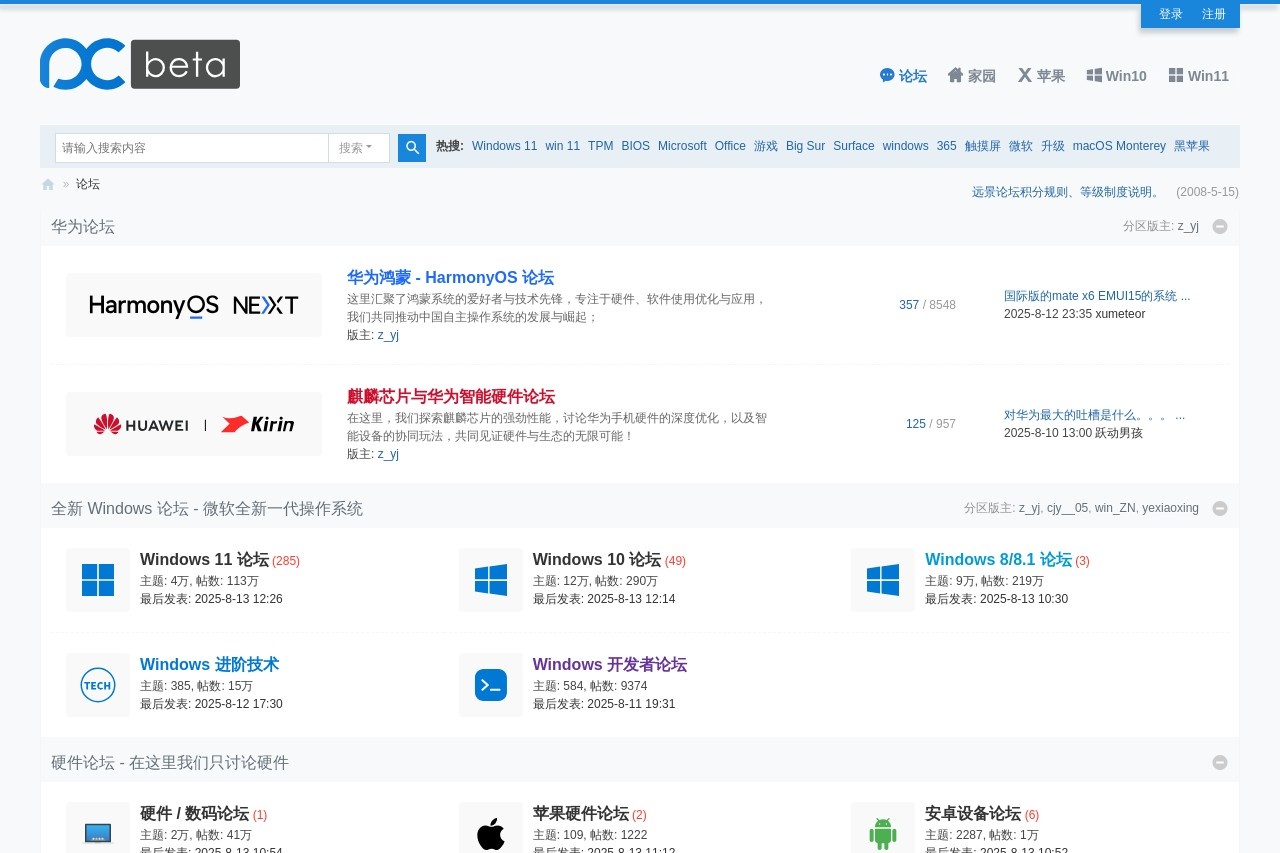Click hot search term Microsoft
The height and width of the screenshot is (853, 1280).
682,146
